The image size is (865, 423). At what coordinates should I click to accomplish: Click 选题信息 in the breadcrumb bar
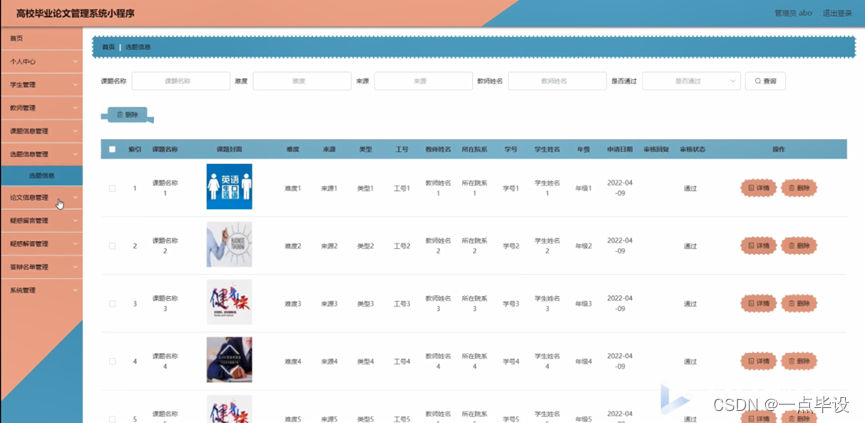[138, 47]
